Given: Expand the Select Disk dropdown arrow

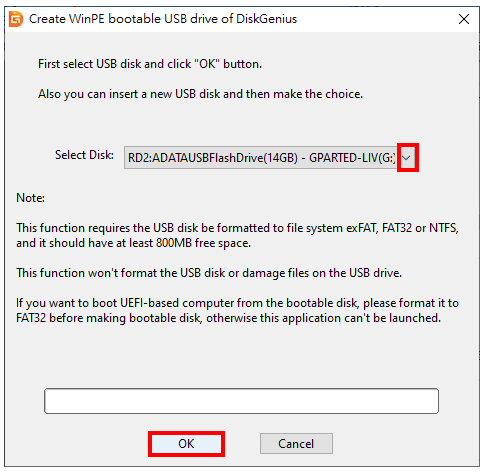Looking at the screenshot, I should coord(407,158).
